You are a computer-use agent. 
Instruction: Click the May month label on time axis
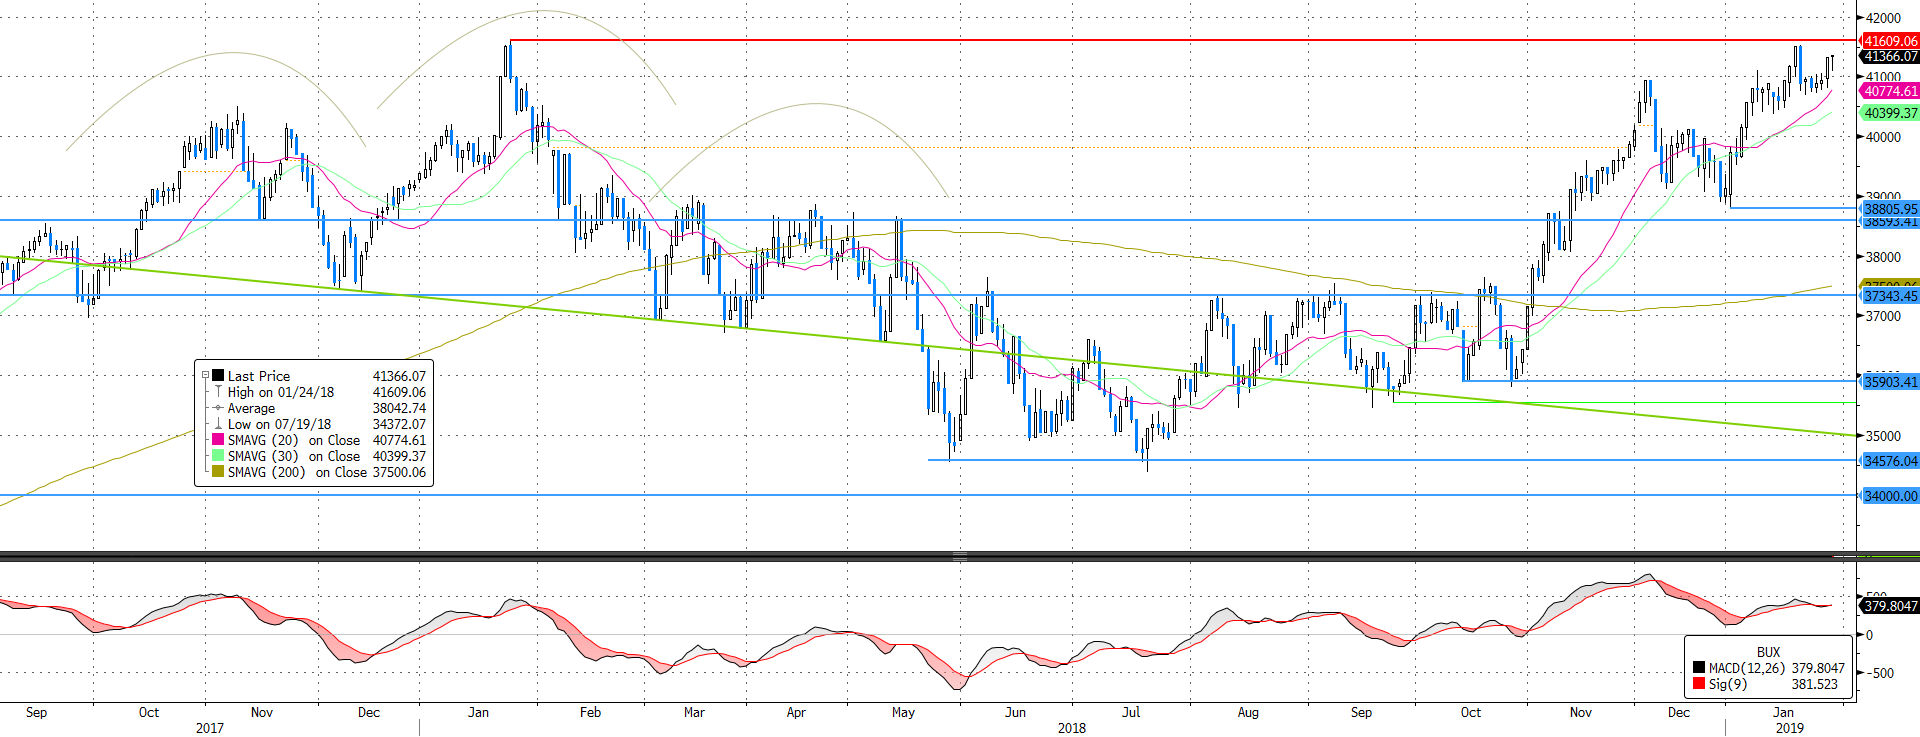coord(903,712)
